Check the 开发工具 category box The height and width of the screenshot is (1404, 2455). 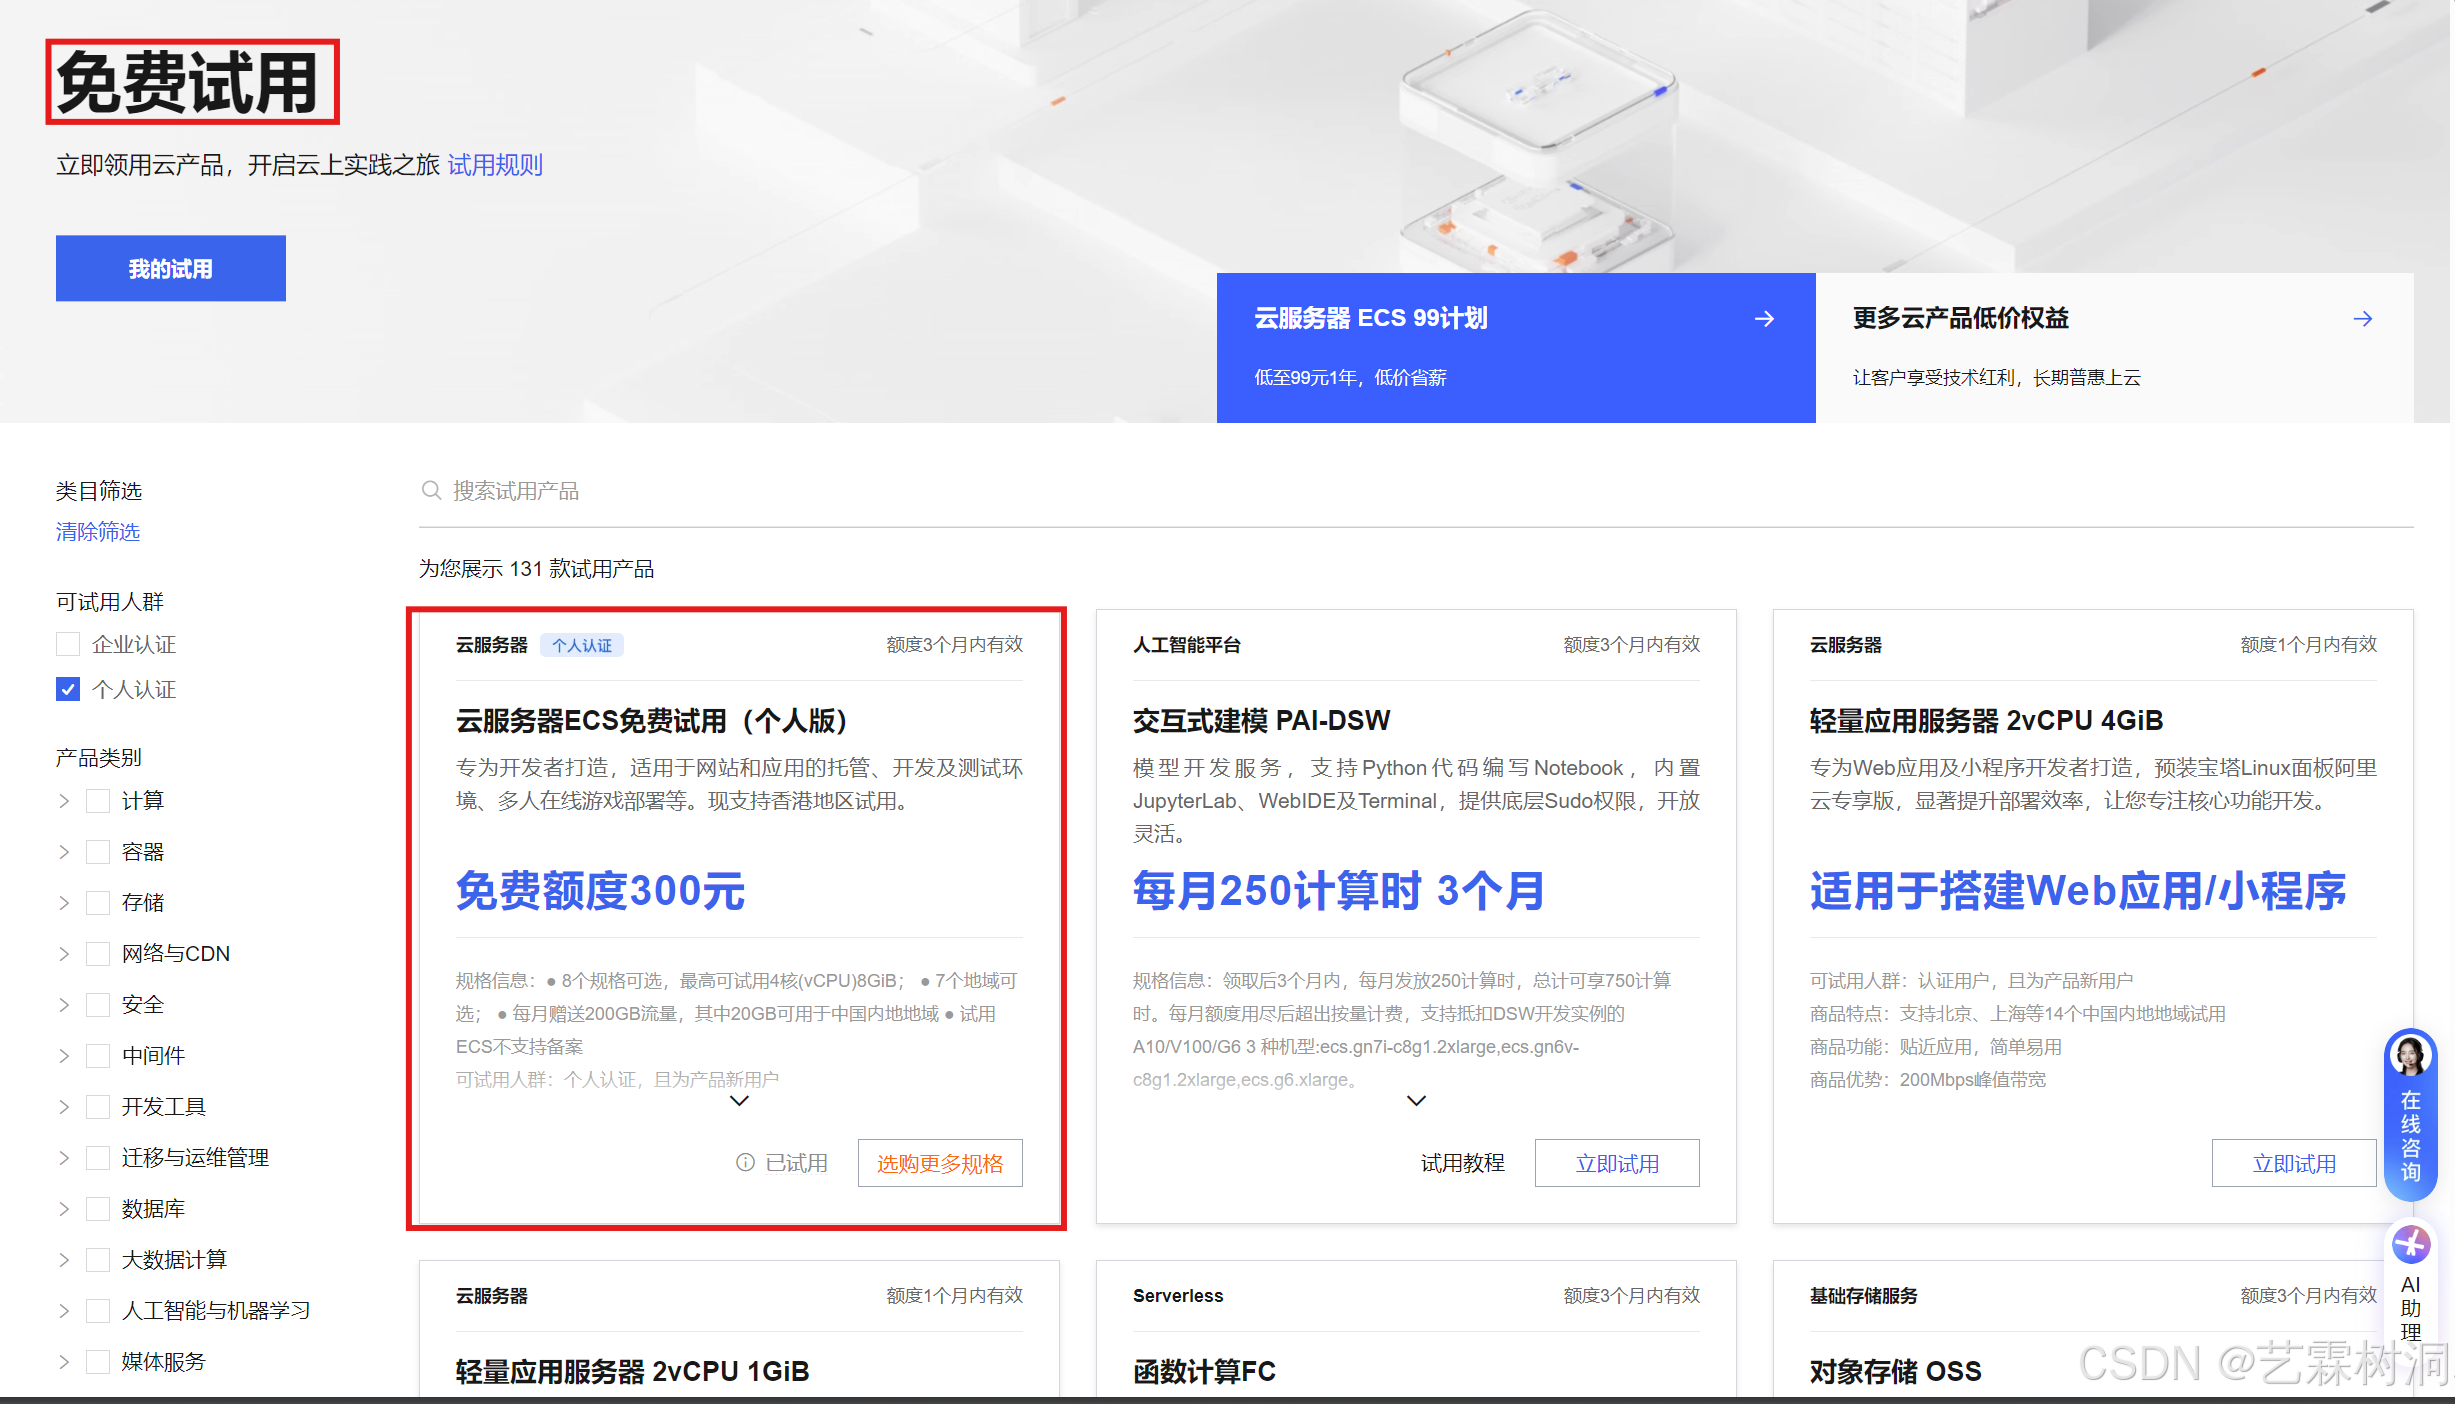click(x=98, y=1106)
